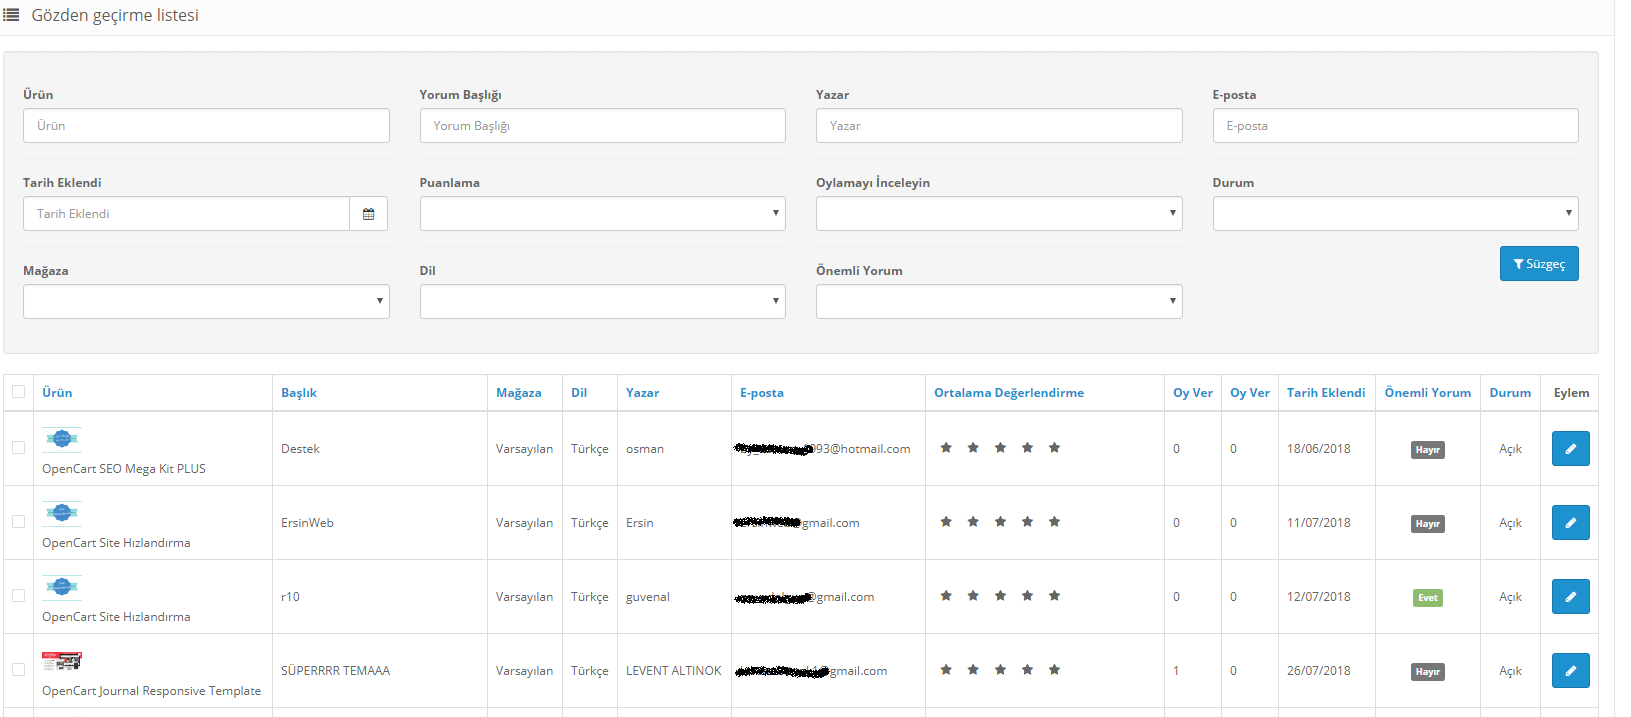Focus the Tarih Eklendi date input
Screen dimensions: 1631x717
coord(186,214)
